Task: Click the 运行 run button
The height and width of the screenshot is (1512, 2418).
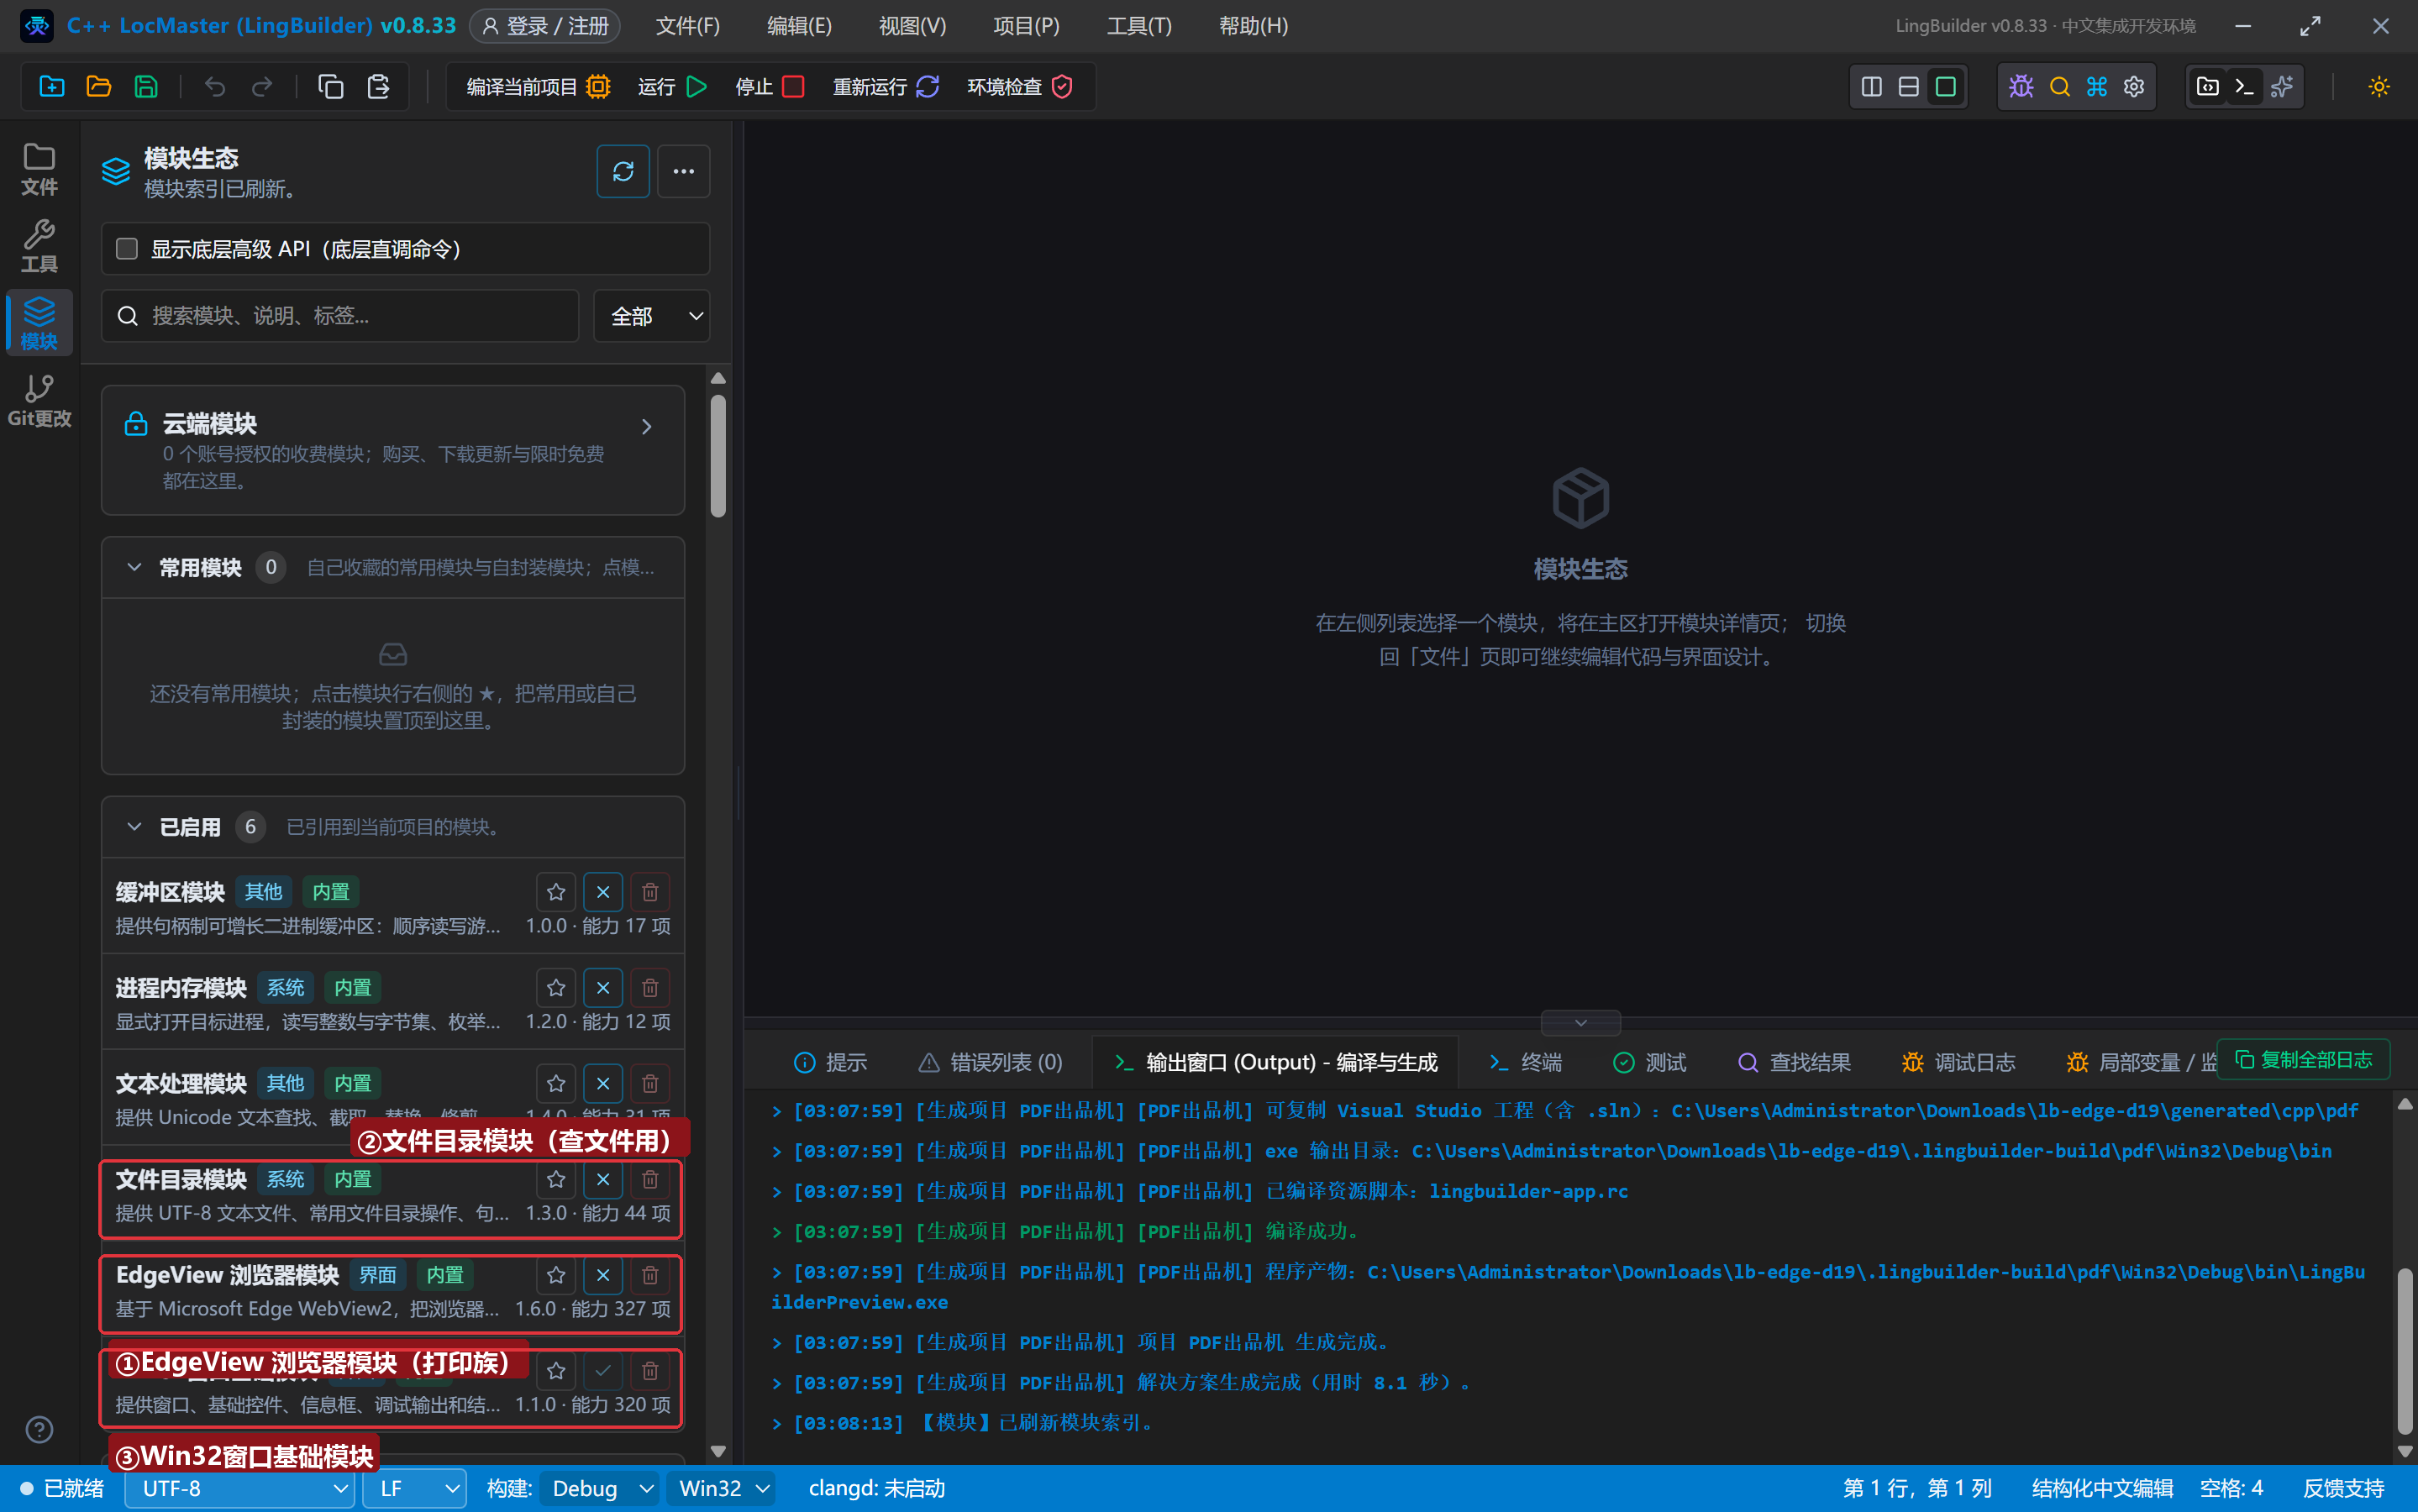Action: click(x=672, y=87)
